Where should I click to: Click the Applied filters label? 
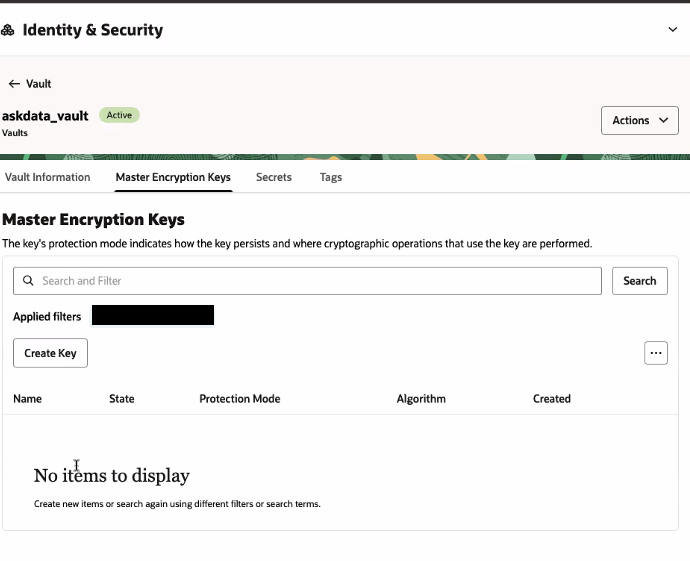click(47, 316)
